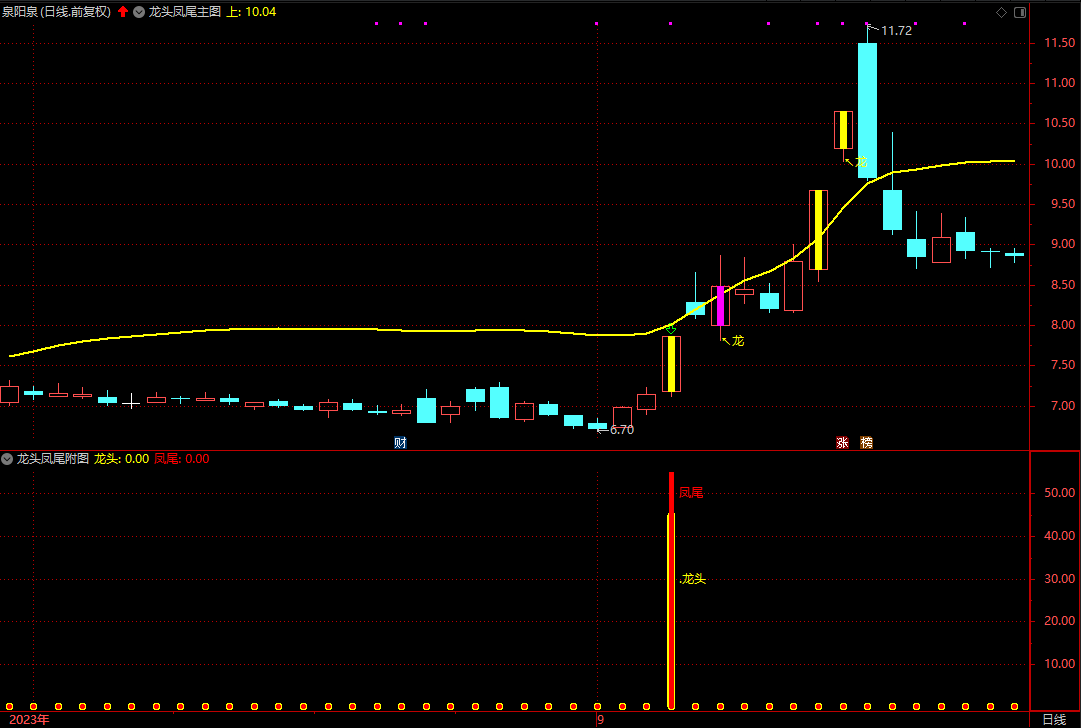
Task: Click the 龙头: 0.00 readout
Action: tap(121, 459)
